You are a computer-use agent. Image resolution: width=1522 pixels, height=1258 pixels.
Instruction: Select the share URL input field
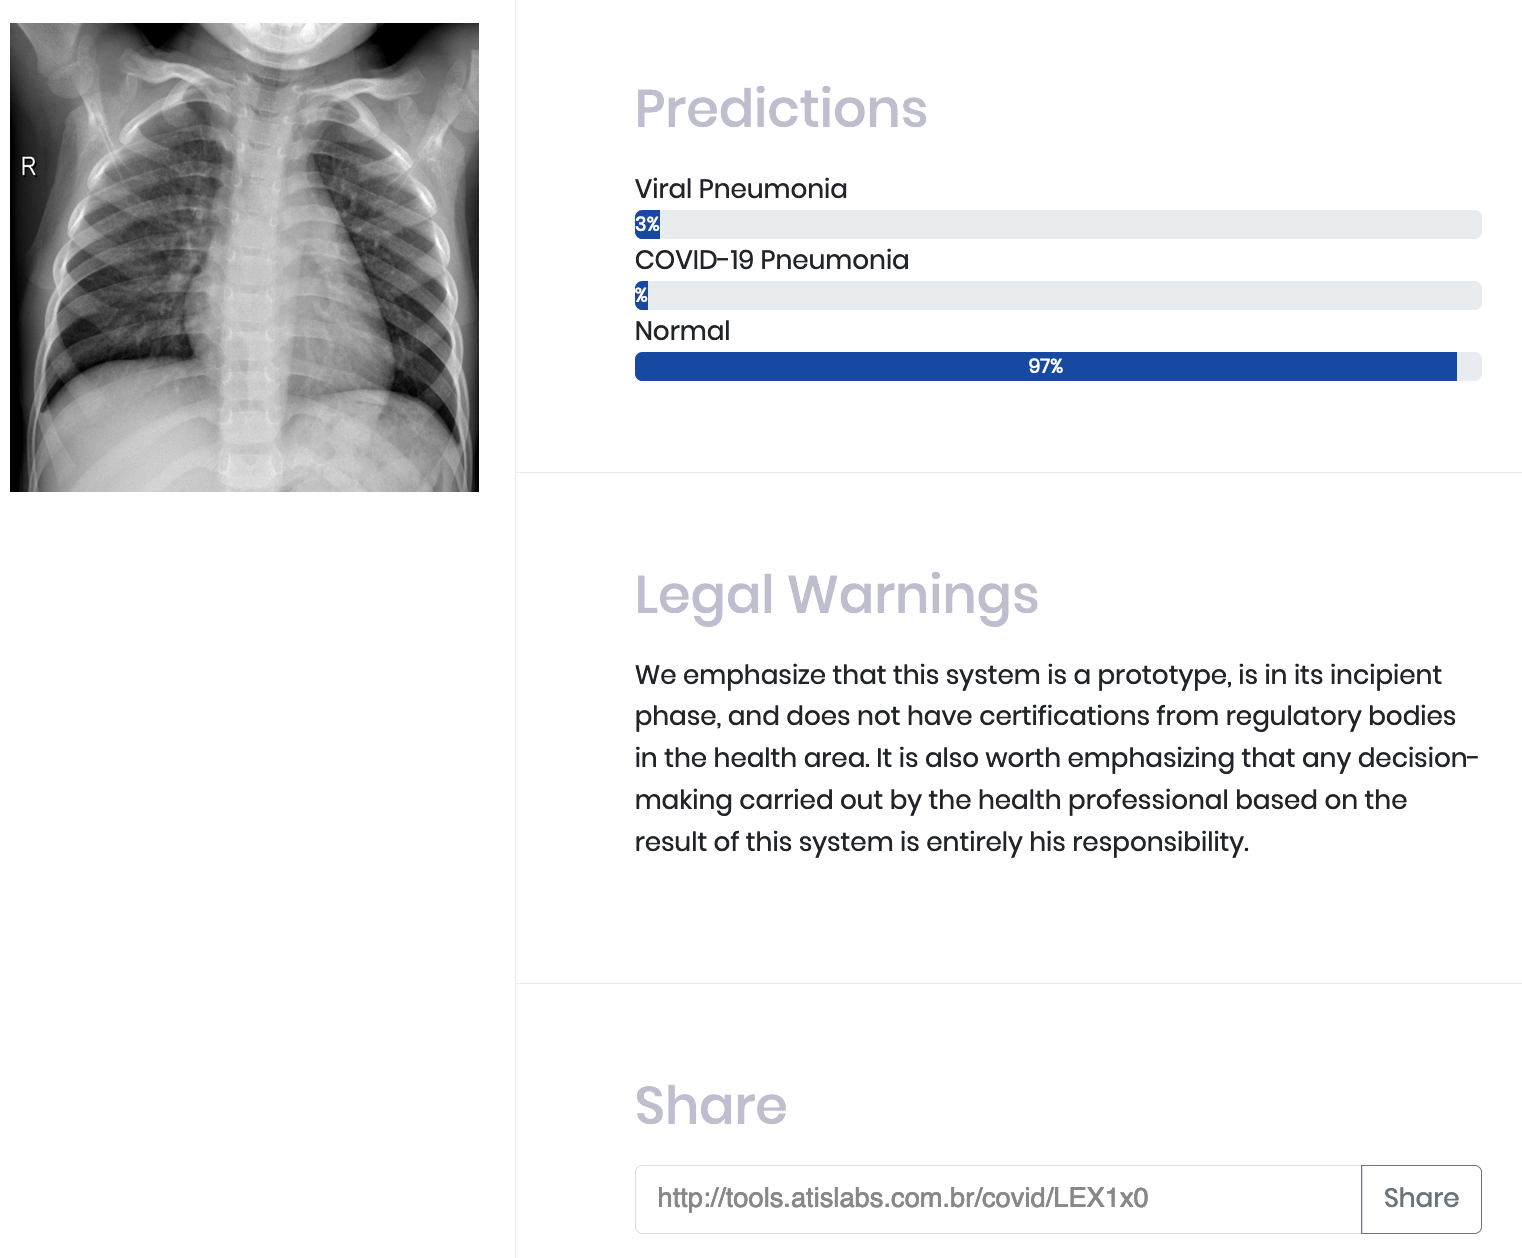point(998,1199)
